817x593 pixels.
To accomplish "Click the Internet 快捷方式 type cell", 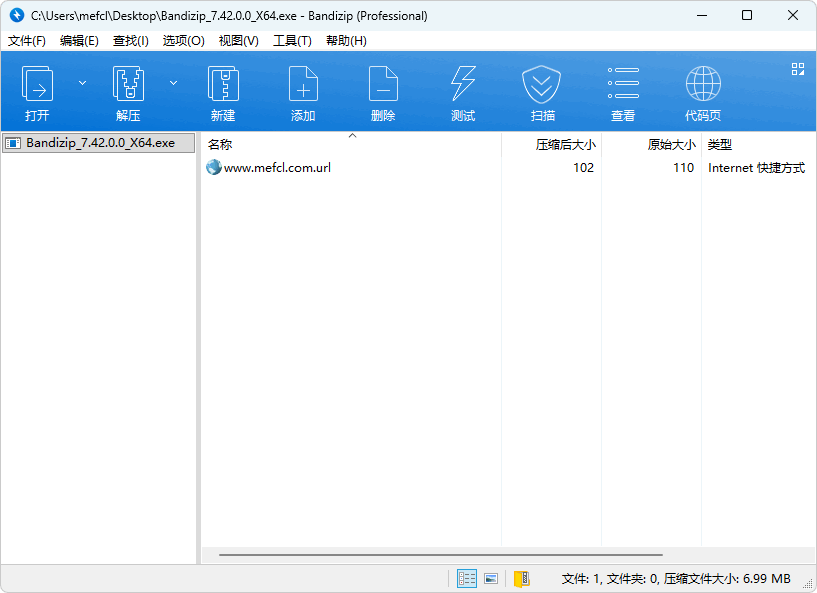I will coord(756,168).
